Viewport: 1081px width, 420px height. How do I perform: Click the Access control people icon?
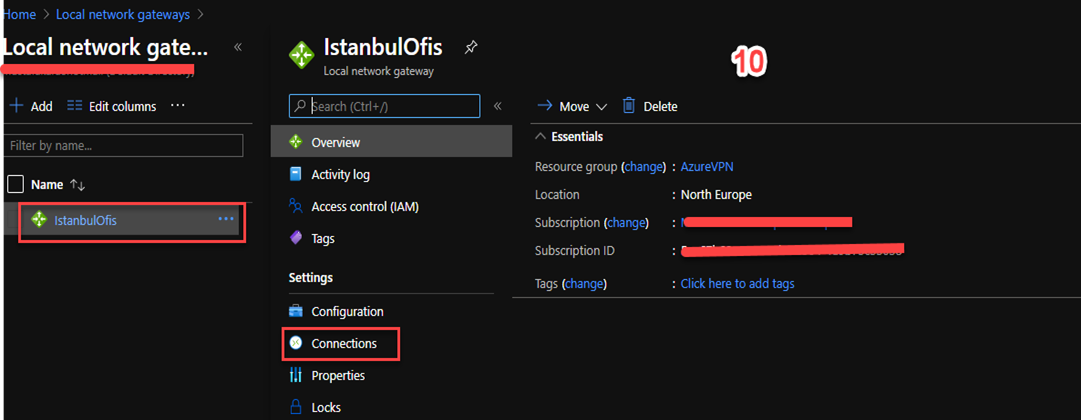click(x=296, y=206)
